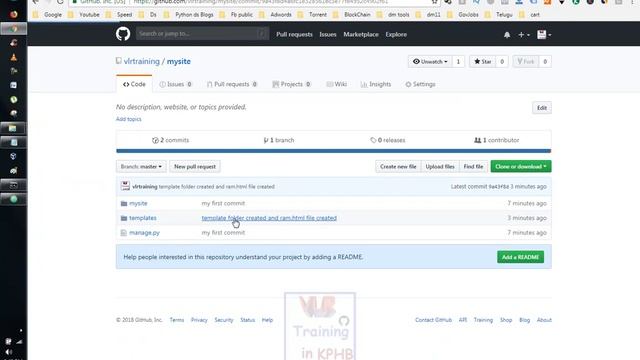
Task: Open the notifications bell
Action: pos(507,35)
